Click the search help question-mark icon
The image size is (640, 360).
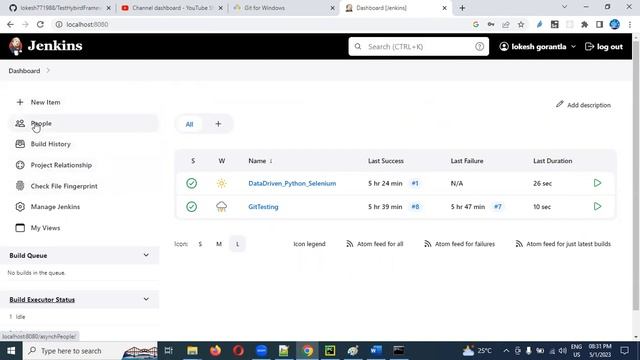(480, 47)
